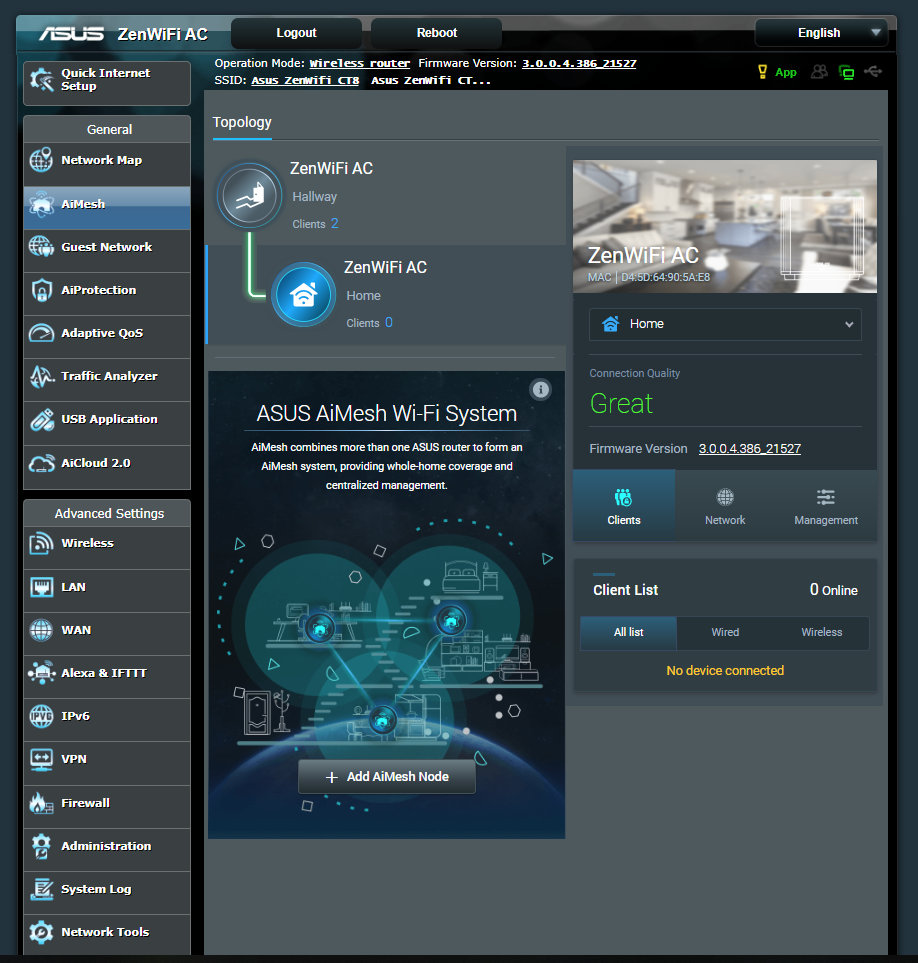Click the info icon on AiMesh banner
Image resolution: width=918 pixels, height=963 pixels.
(x=541, y=389)
